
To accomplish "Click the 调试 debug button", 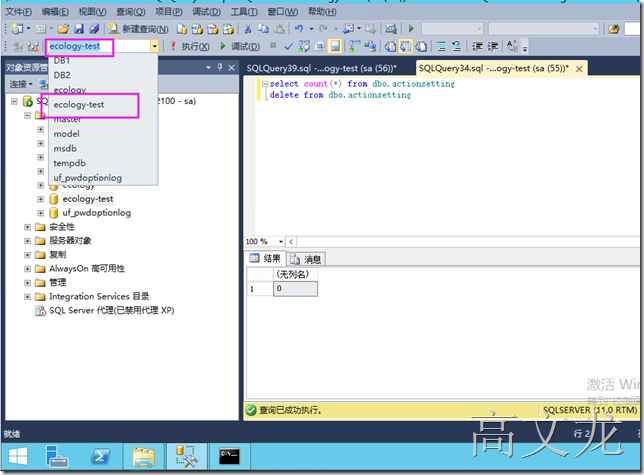I will tap(240, 46).
